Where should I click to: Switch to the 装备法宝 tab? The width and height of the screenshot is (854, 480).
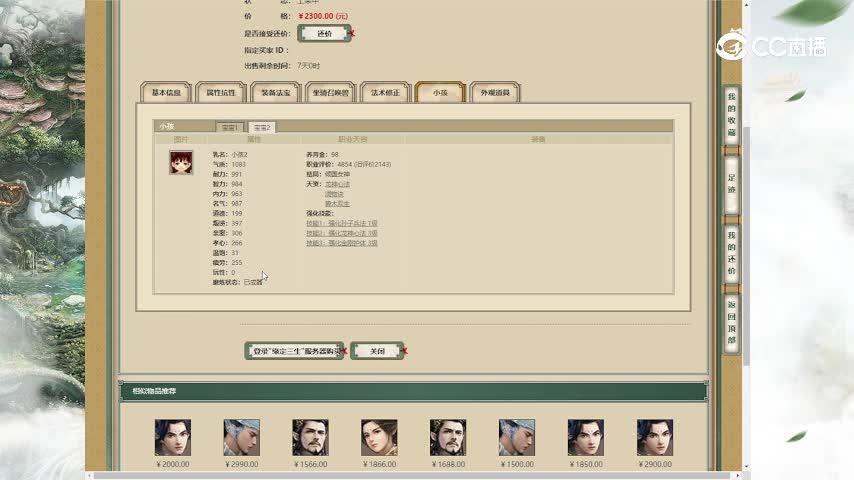coord(275,93)
